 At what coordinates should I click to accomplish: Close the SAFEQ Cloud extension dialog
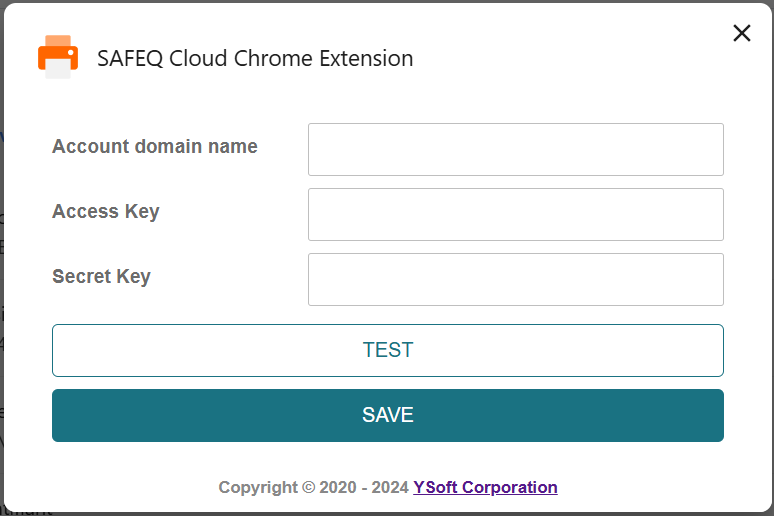click(741, 34)
